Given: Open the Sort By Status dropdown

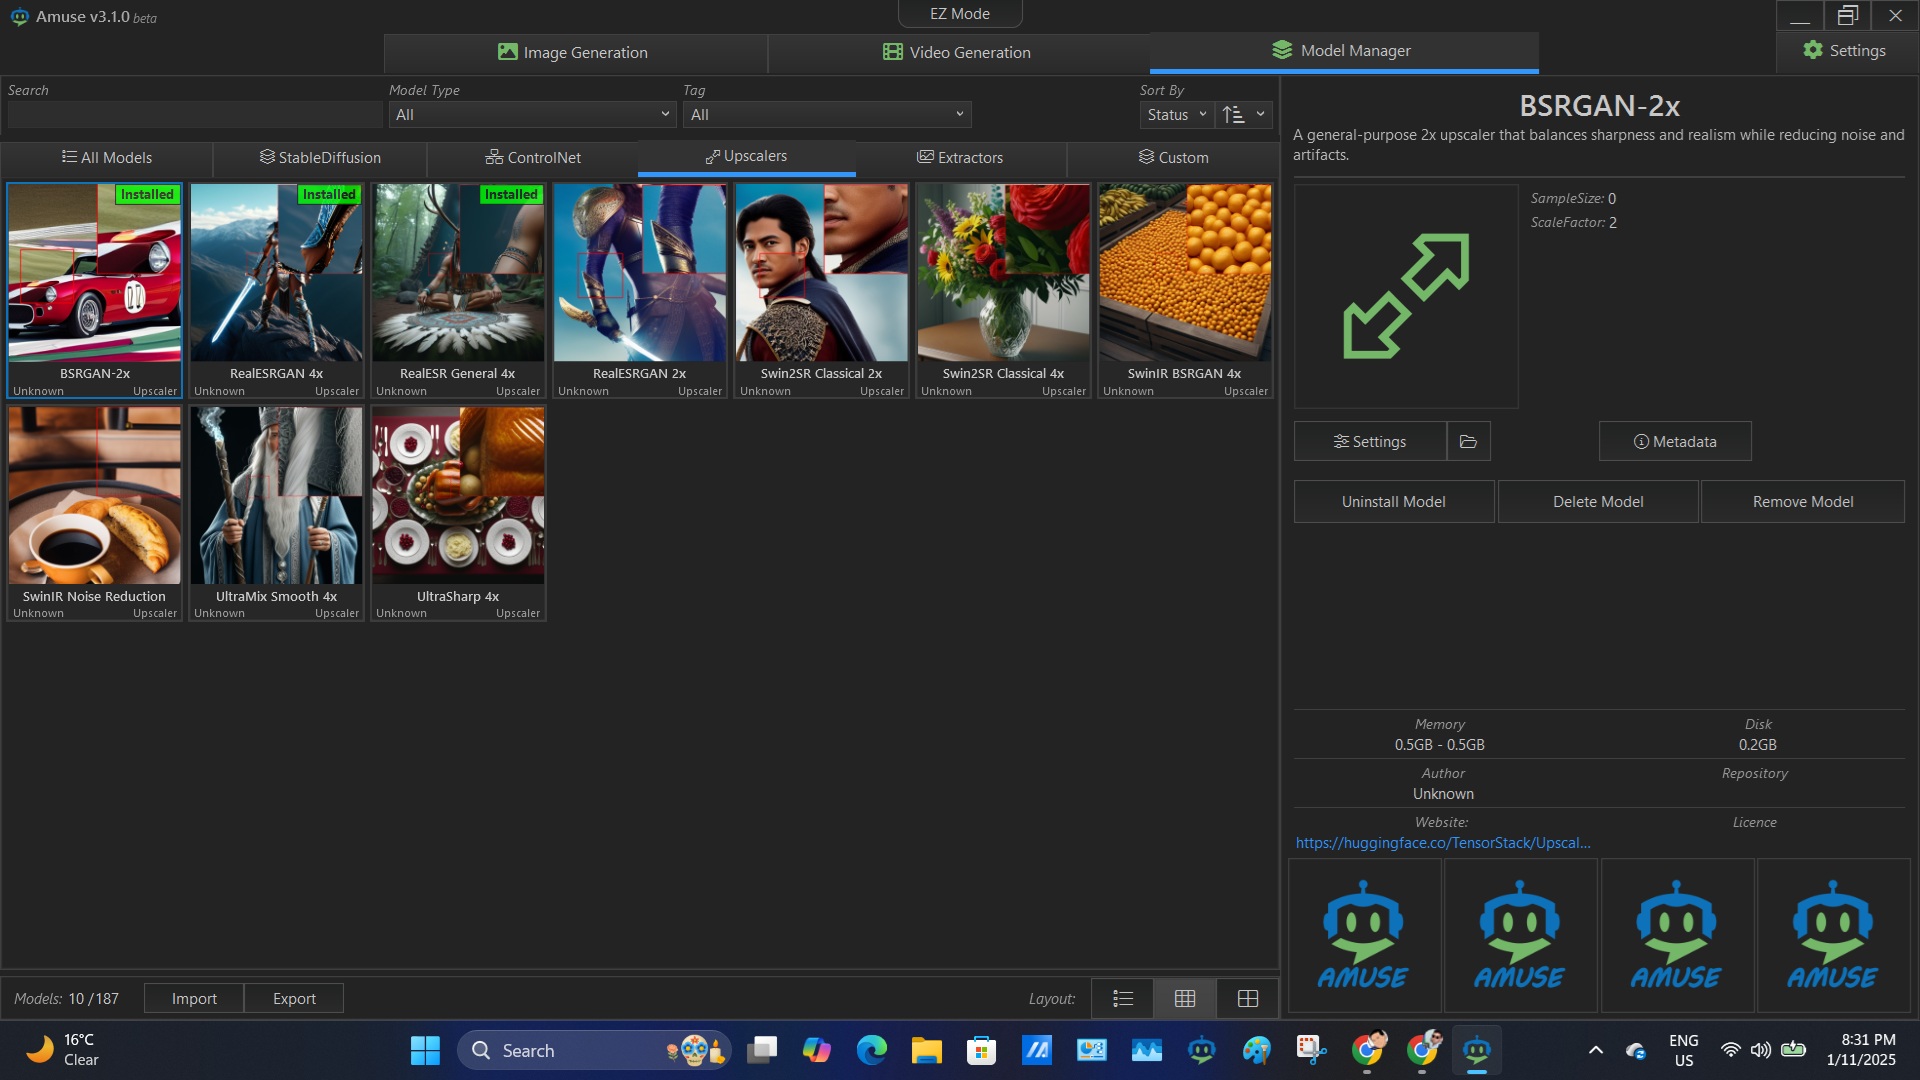Looking at the screenshot, I should [x=1176, y=114].
